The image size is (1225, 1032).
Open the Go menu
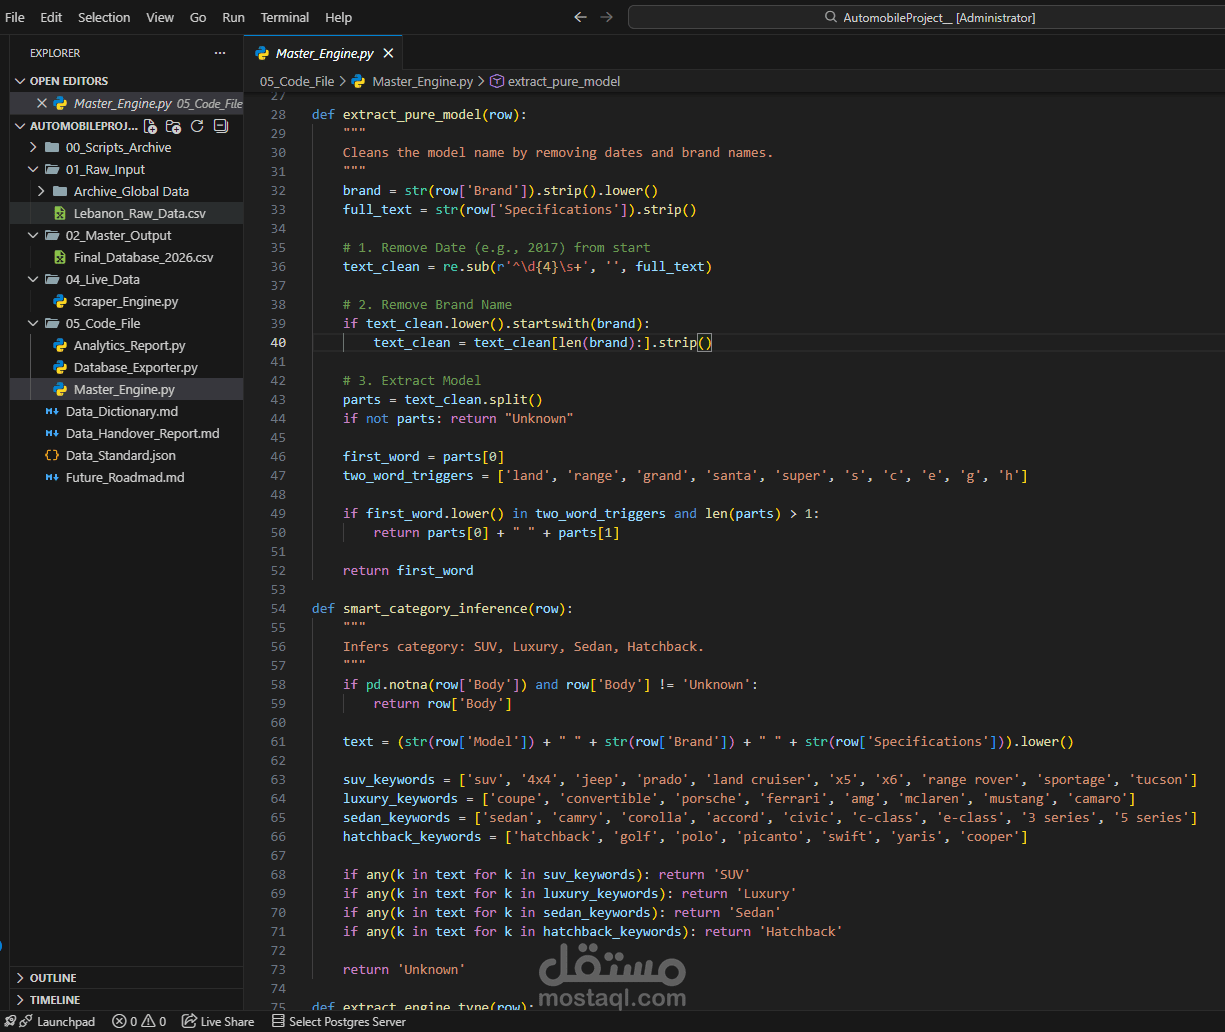click(198, 17)
